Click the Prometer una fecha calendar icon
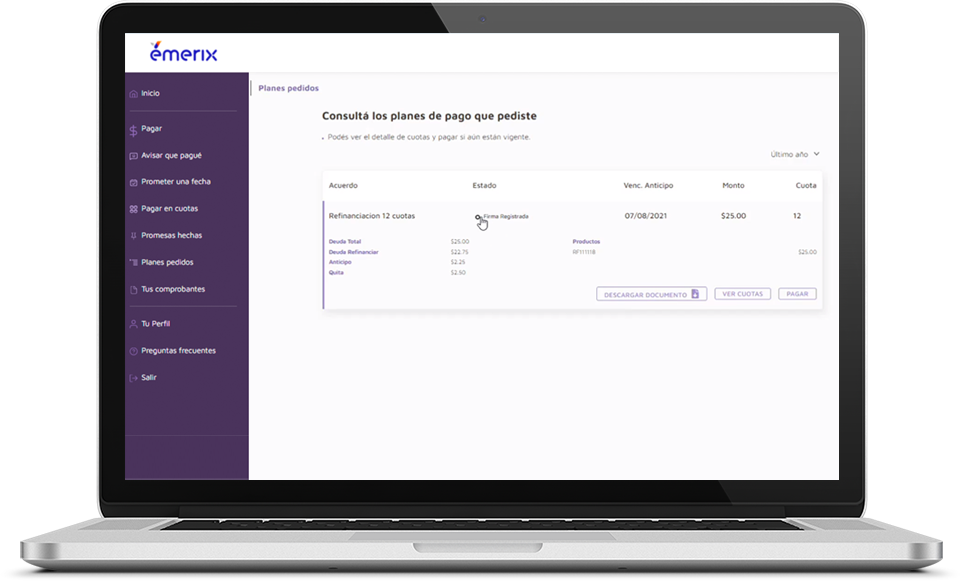Viewport: 960px width, 581px height. (133, 182)
